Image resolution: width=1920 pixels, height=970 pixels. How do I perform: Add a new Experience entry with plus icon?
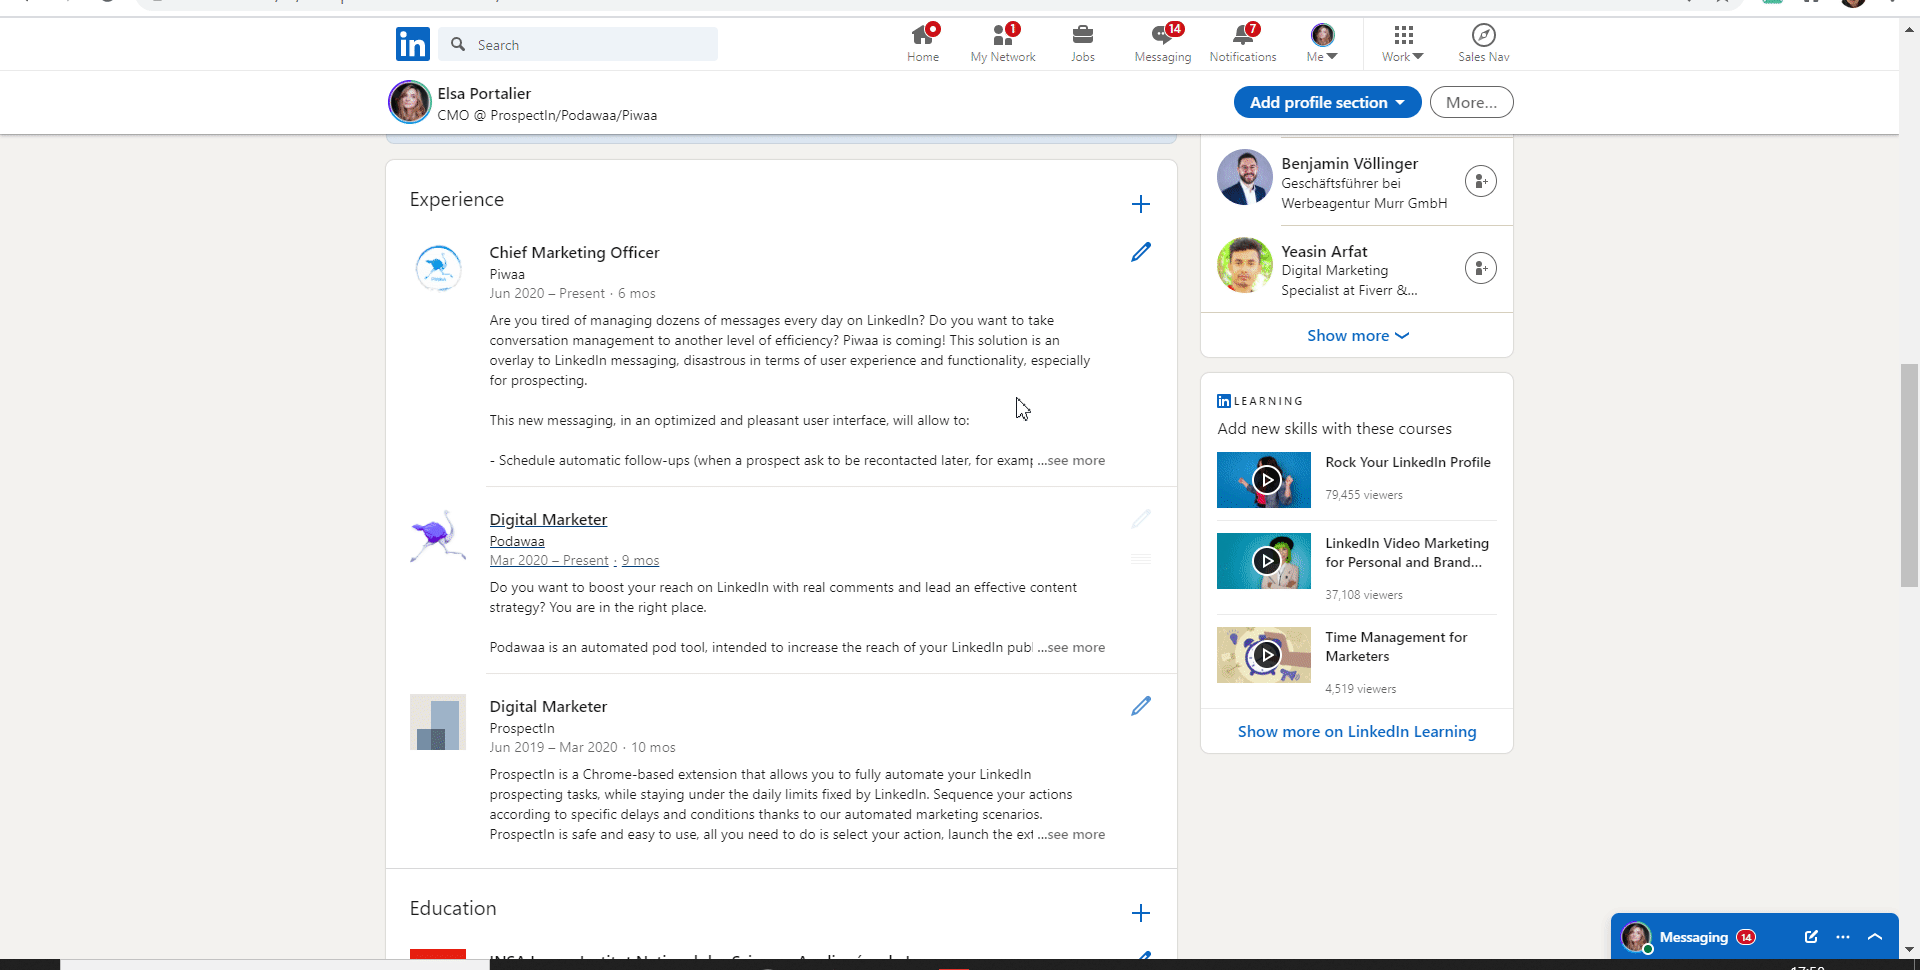1141,204
